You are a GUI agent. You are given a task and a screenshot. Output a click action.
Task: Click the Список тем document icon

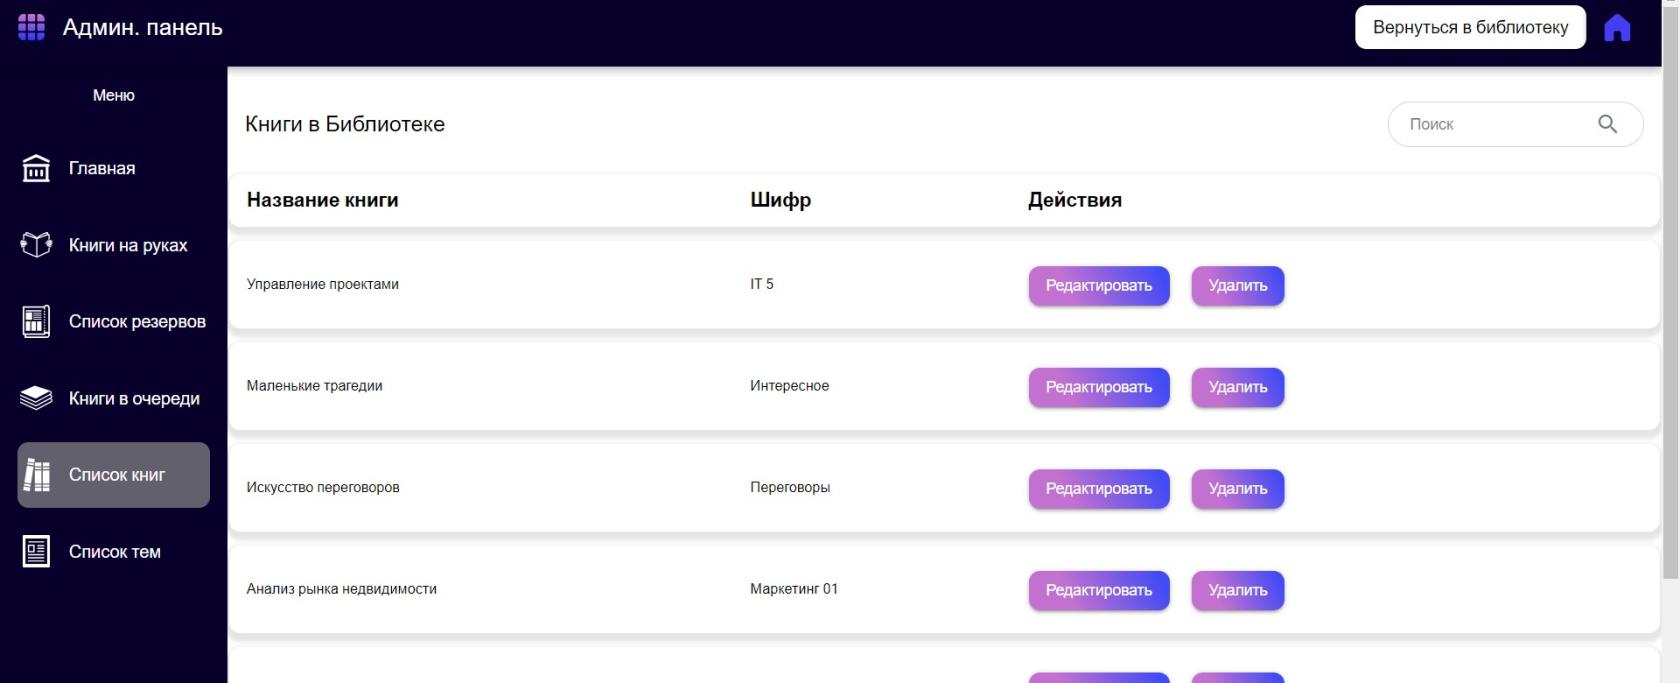click(36, 551)
